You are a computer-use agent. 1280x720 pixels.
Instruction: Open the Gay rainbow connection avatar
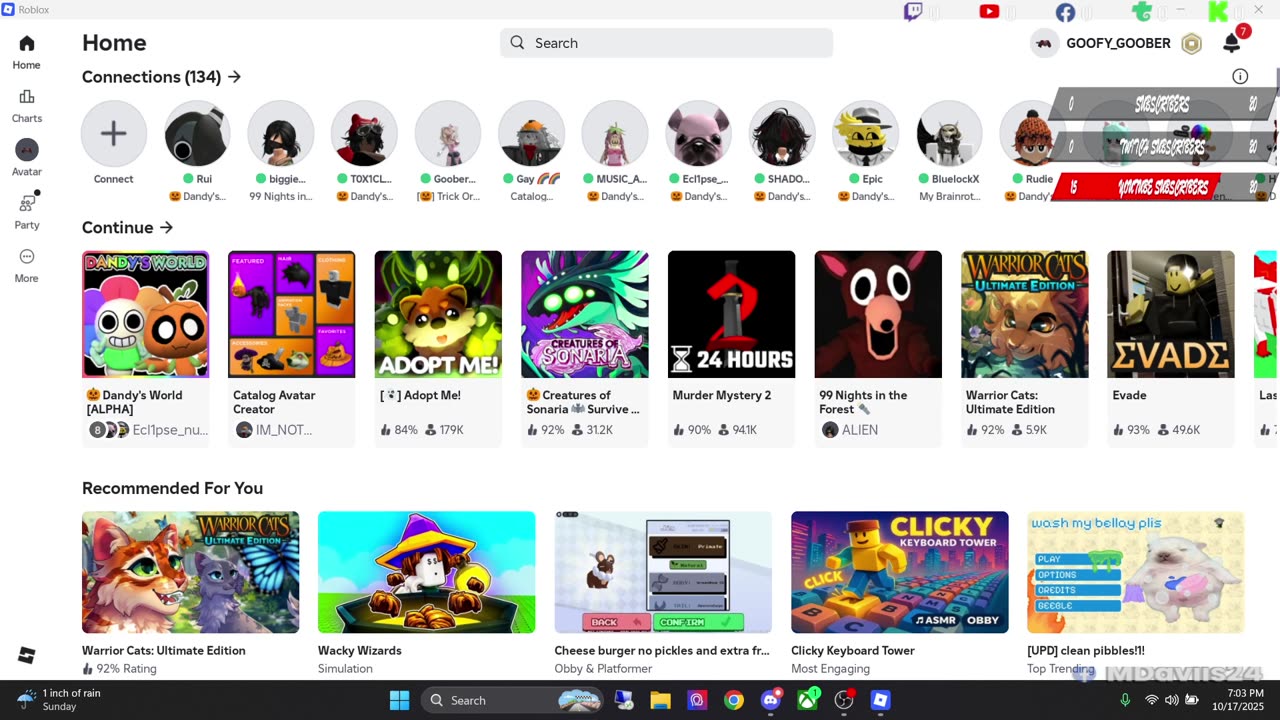click(531, 133)
